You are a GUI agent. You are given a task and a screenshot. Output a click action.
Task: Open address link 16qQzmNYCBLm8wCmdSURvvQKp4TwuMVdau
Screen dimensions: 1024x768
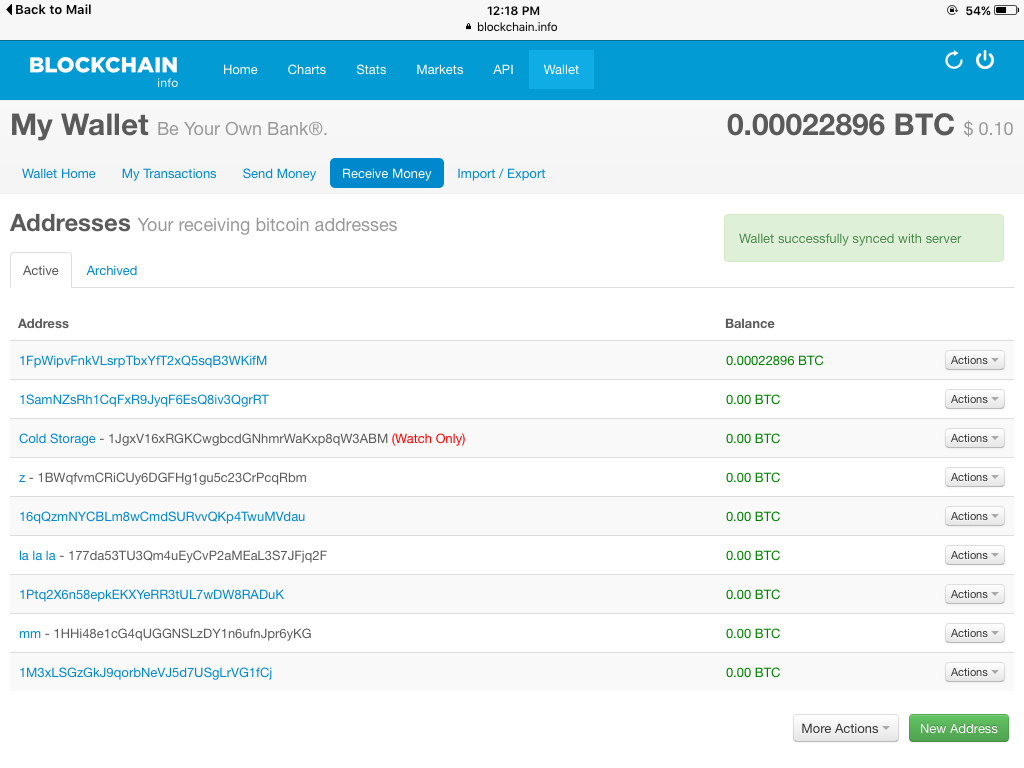point(162,517)
